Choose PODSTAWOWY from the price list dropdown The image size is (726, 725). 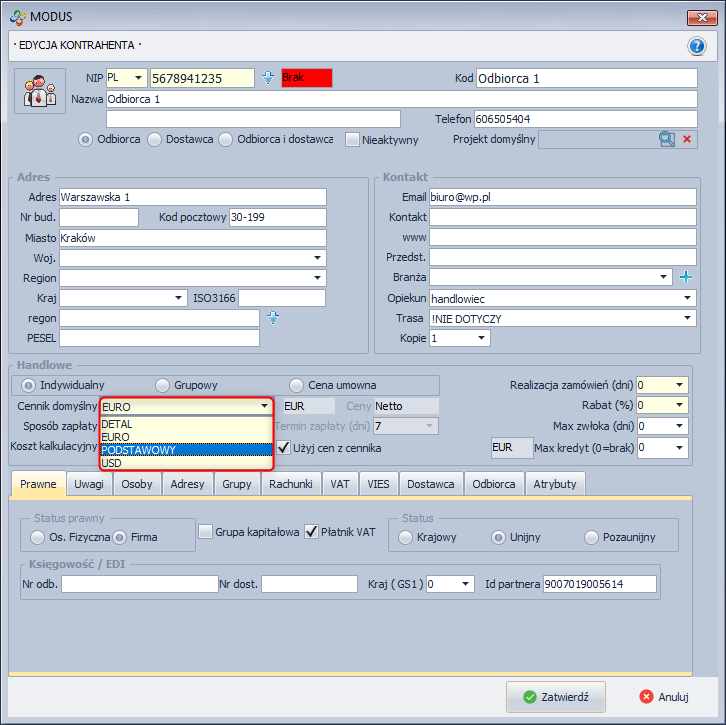pos(186,450)
